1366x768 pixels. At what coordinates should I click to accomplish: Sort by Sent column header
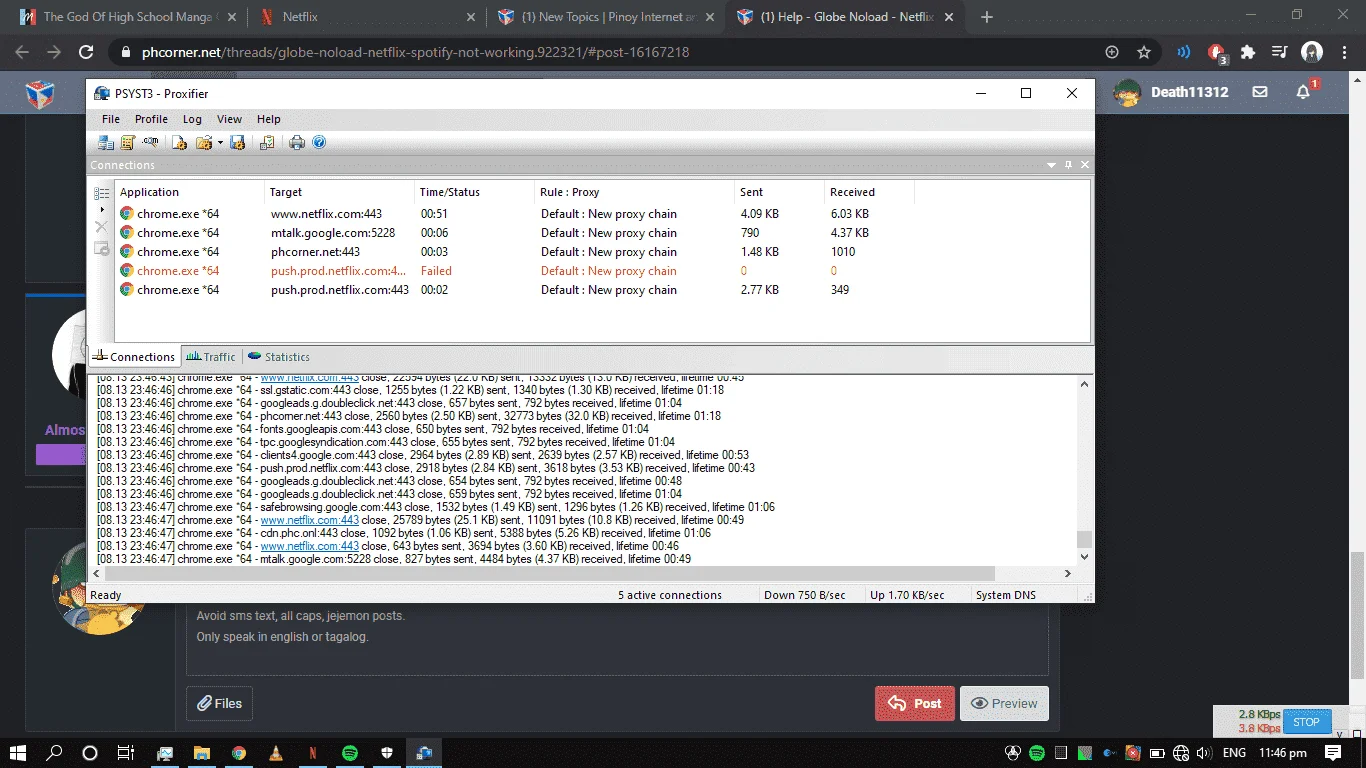click(780, 192)
